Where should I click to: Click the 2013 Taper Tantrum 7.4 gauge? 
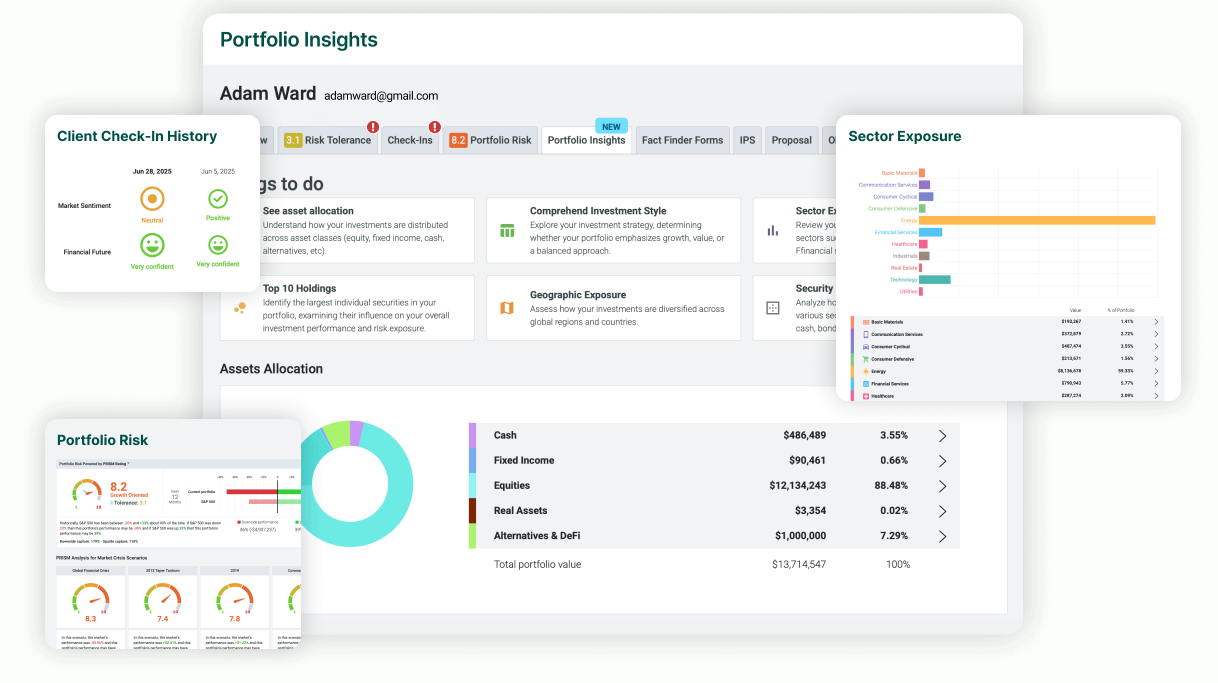click(163, 600)
